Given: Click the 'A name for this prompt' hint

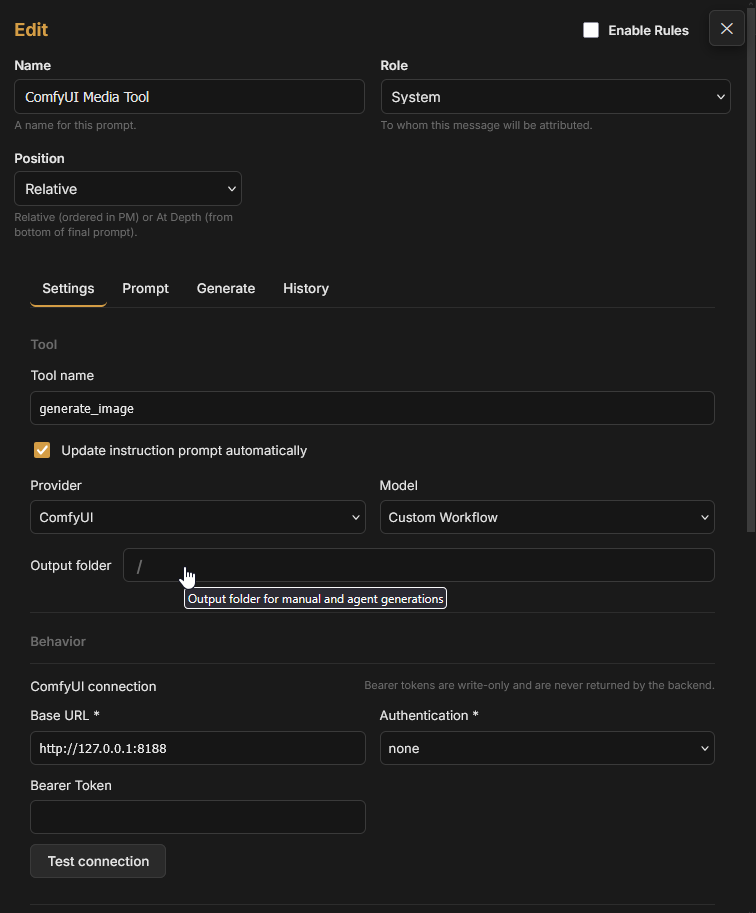Looking at the screenshot, I should click(x=75, y=125).
